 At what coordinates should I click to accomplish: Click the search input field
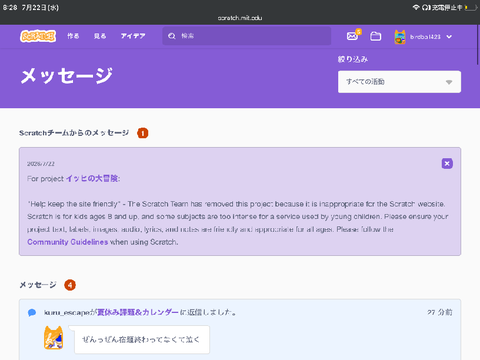click(x=247, y=36)
